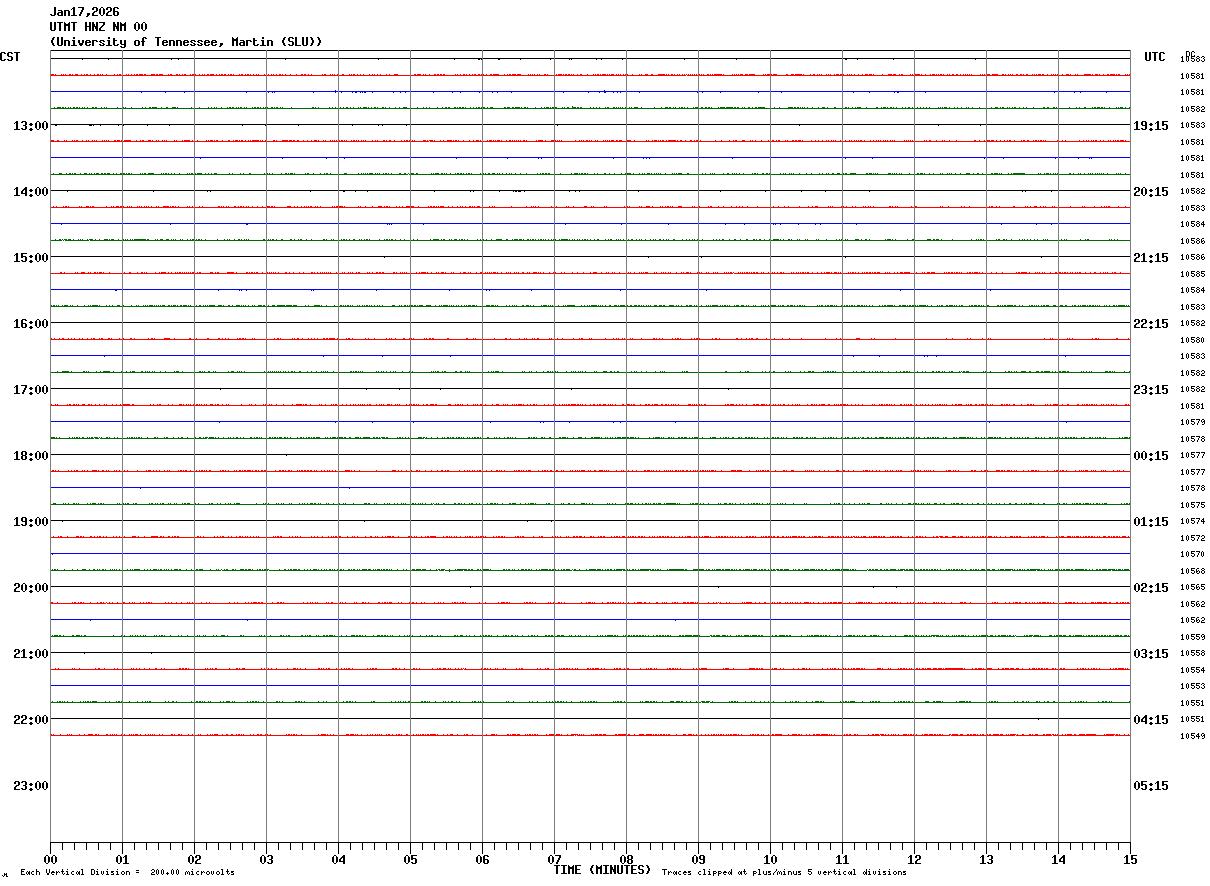The width and height of the screenshot is (1210, 886).
Task: Click minute 12 on the time axis
Action: 914,859
